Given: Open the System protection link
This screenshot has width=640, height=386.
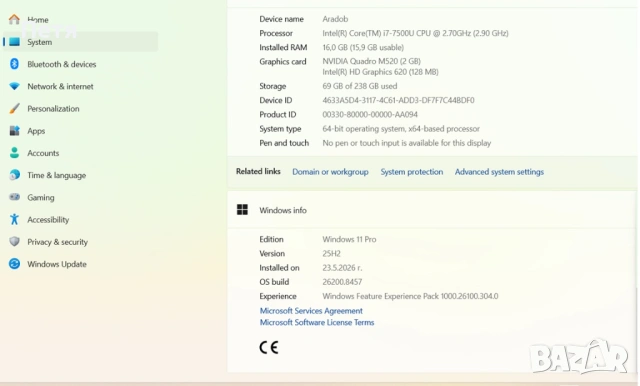Looking at the screenshot, I should 412,172.
